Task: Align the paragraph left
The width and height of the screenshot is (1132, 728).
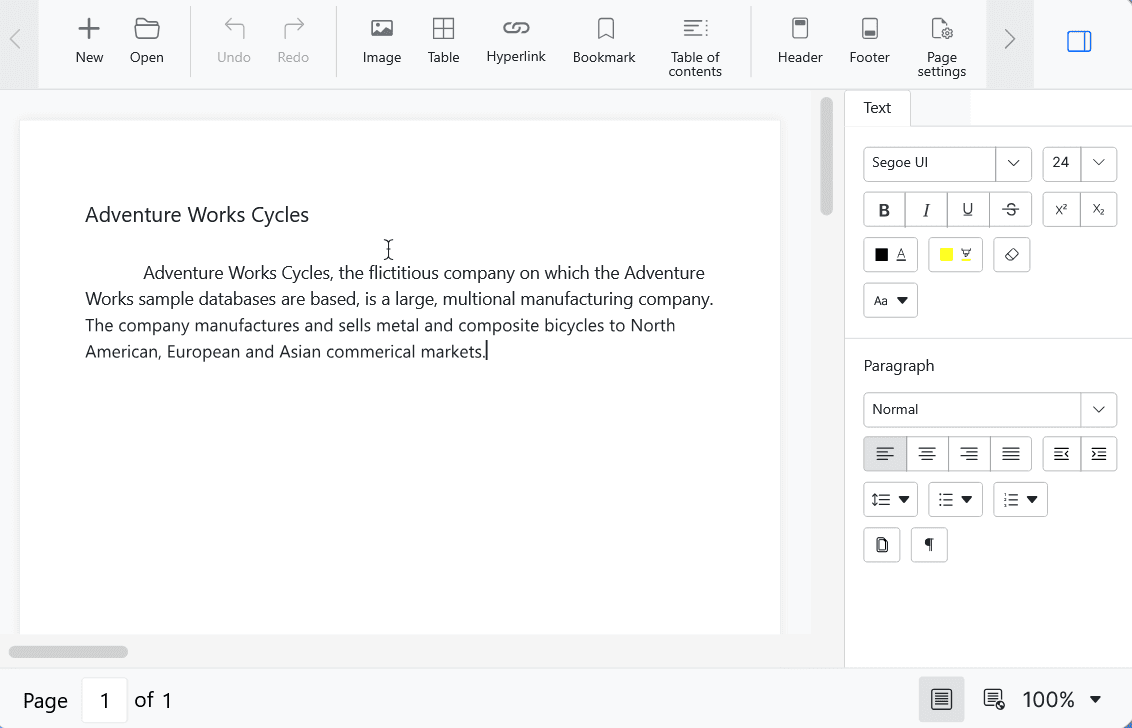Action: [885, 454]
